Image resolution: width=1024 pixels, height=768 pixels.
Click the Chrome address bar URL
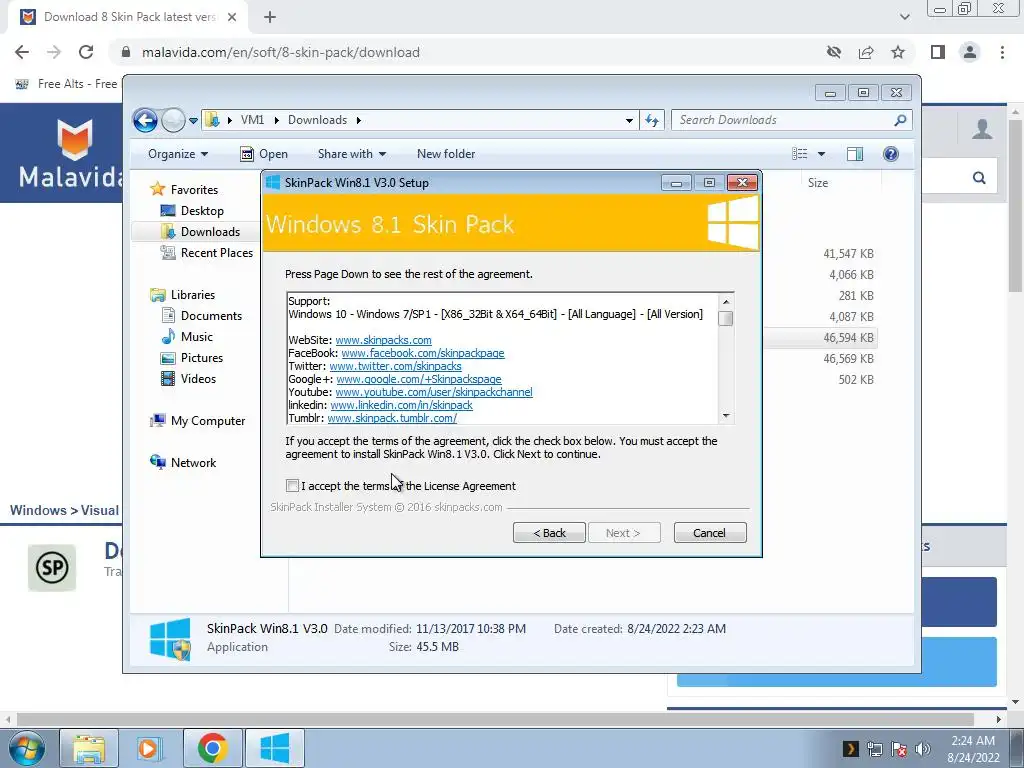(281, 52)
